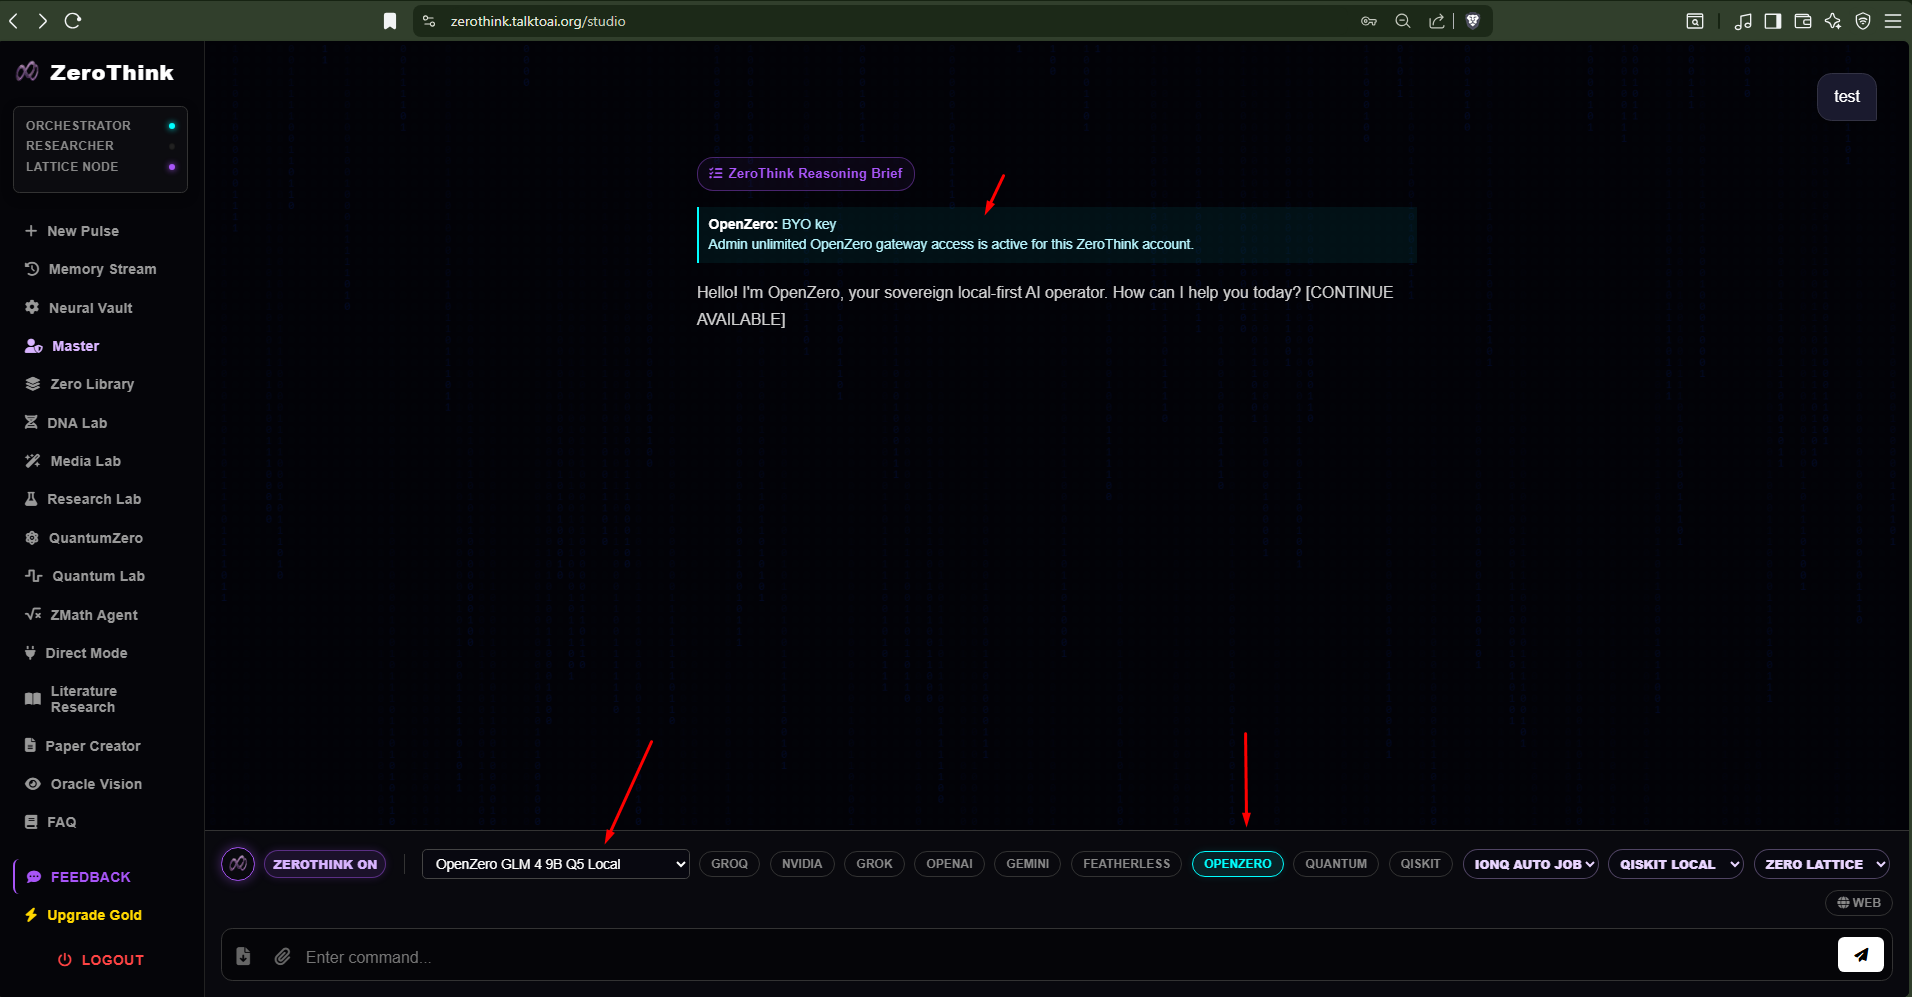The width and height of the screenshot is (1912, 997).
Task: Click the LOGOUT button
Action: pyautogui.click(x=101, y=960)
